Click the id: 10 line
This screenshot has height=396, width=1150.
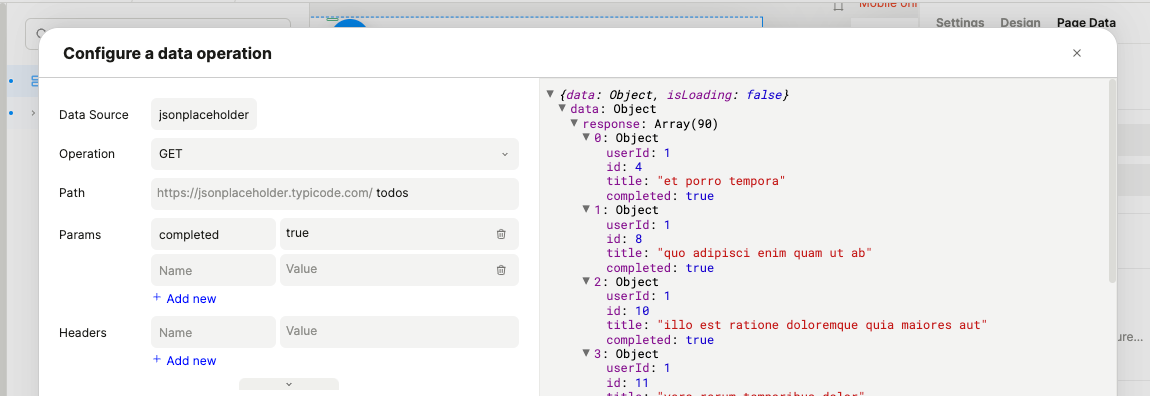[627, 311]
